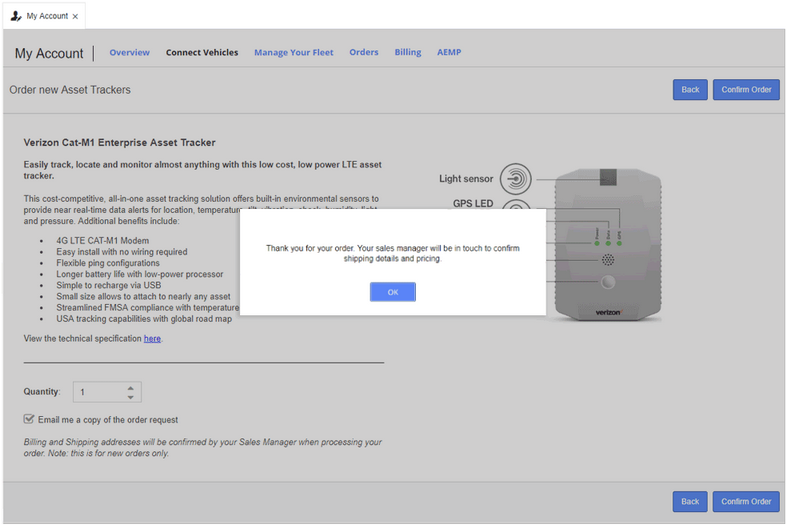
Task: Click the 'My Account' page heading
Action: coord(49,53)
